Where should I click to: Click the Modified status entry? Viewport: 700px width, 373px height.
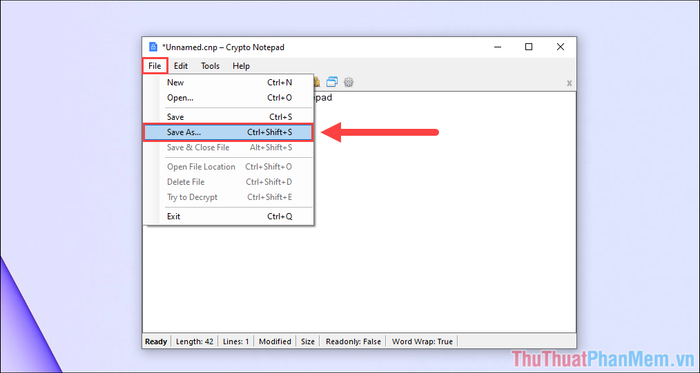[x=275, y=342]
